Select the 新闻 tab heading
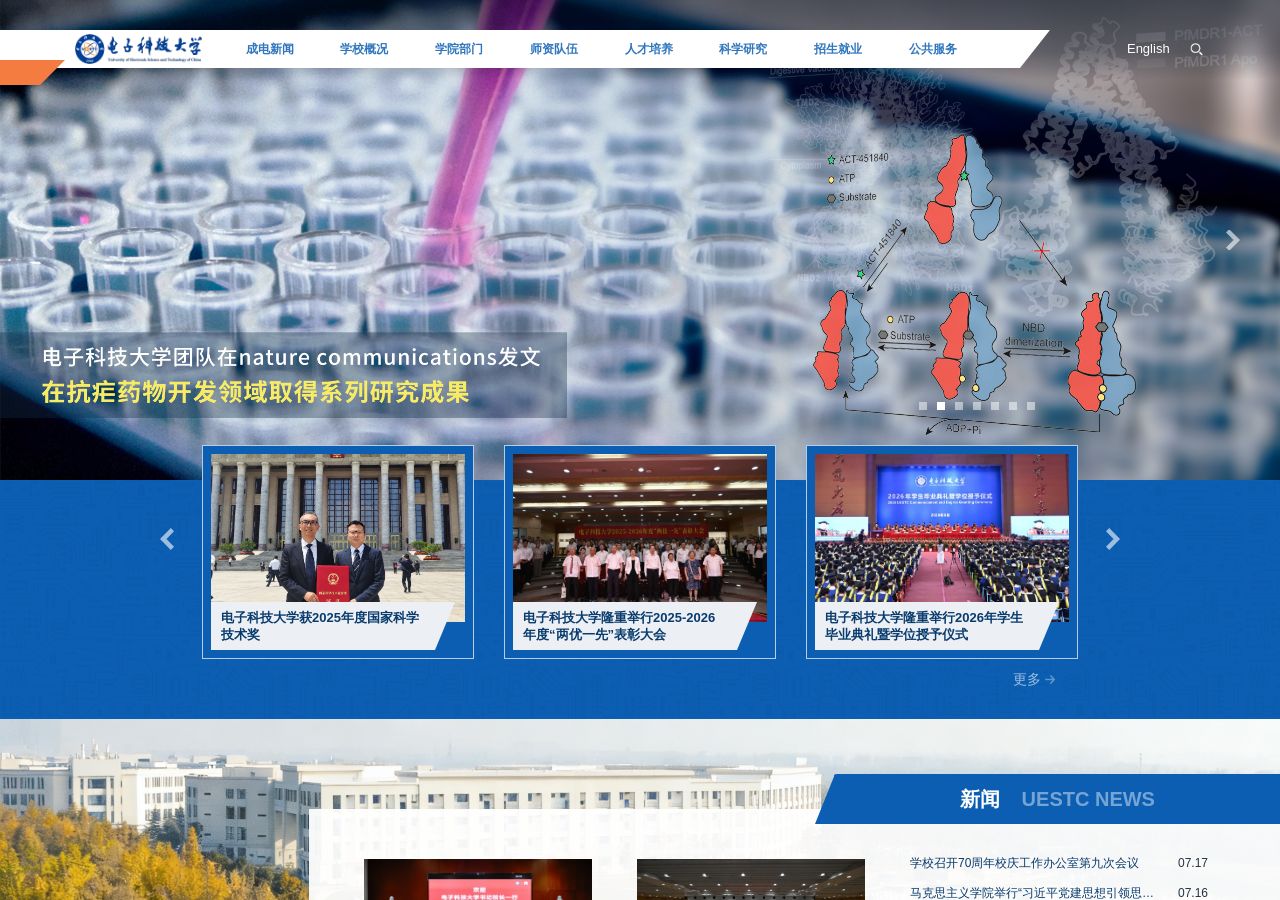Viewport: 1280px width, 900px height. click(x=980, y=799)
